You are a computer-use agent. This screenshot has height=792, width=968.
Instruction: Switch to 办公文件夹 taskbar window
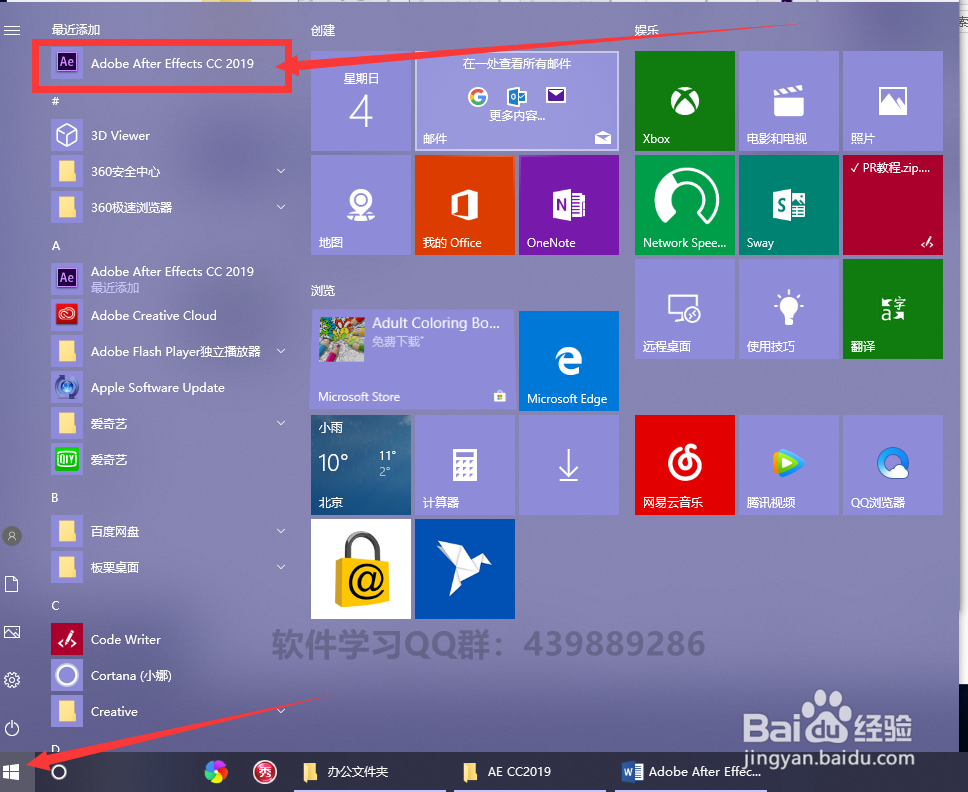(369, 772)
